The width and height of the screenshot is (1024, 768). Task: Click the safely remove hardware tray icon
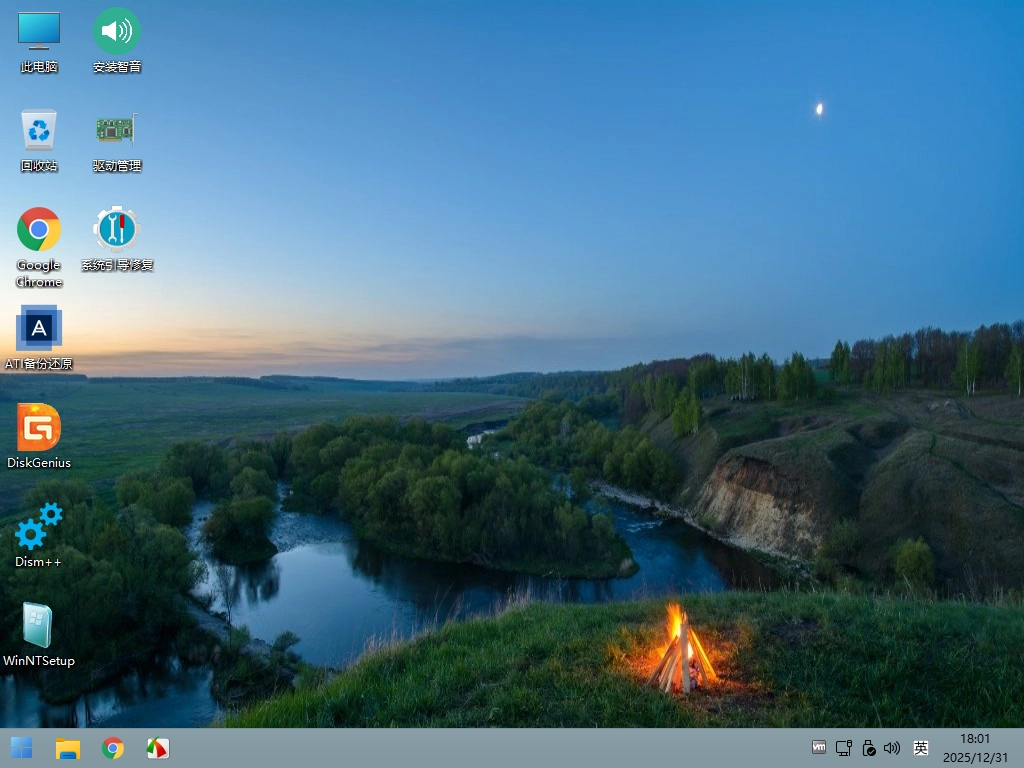(868, 748)
